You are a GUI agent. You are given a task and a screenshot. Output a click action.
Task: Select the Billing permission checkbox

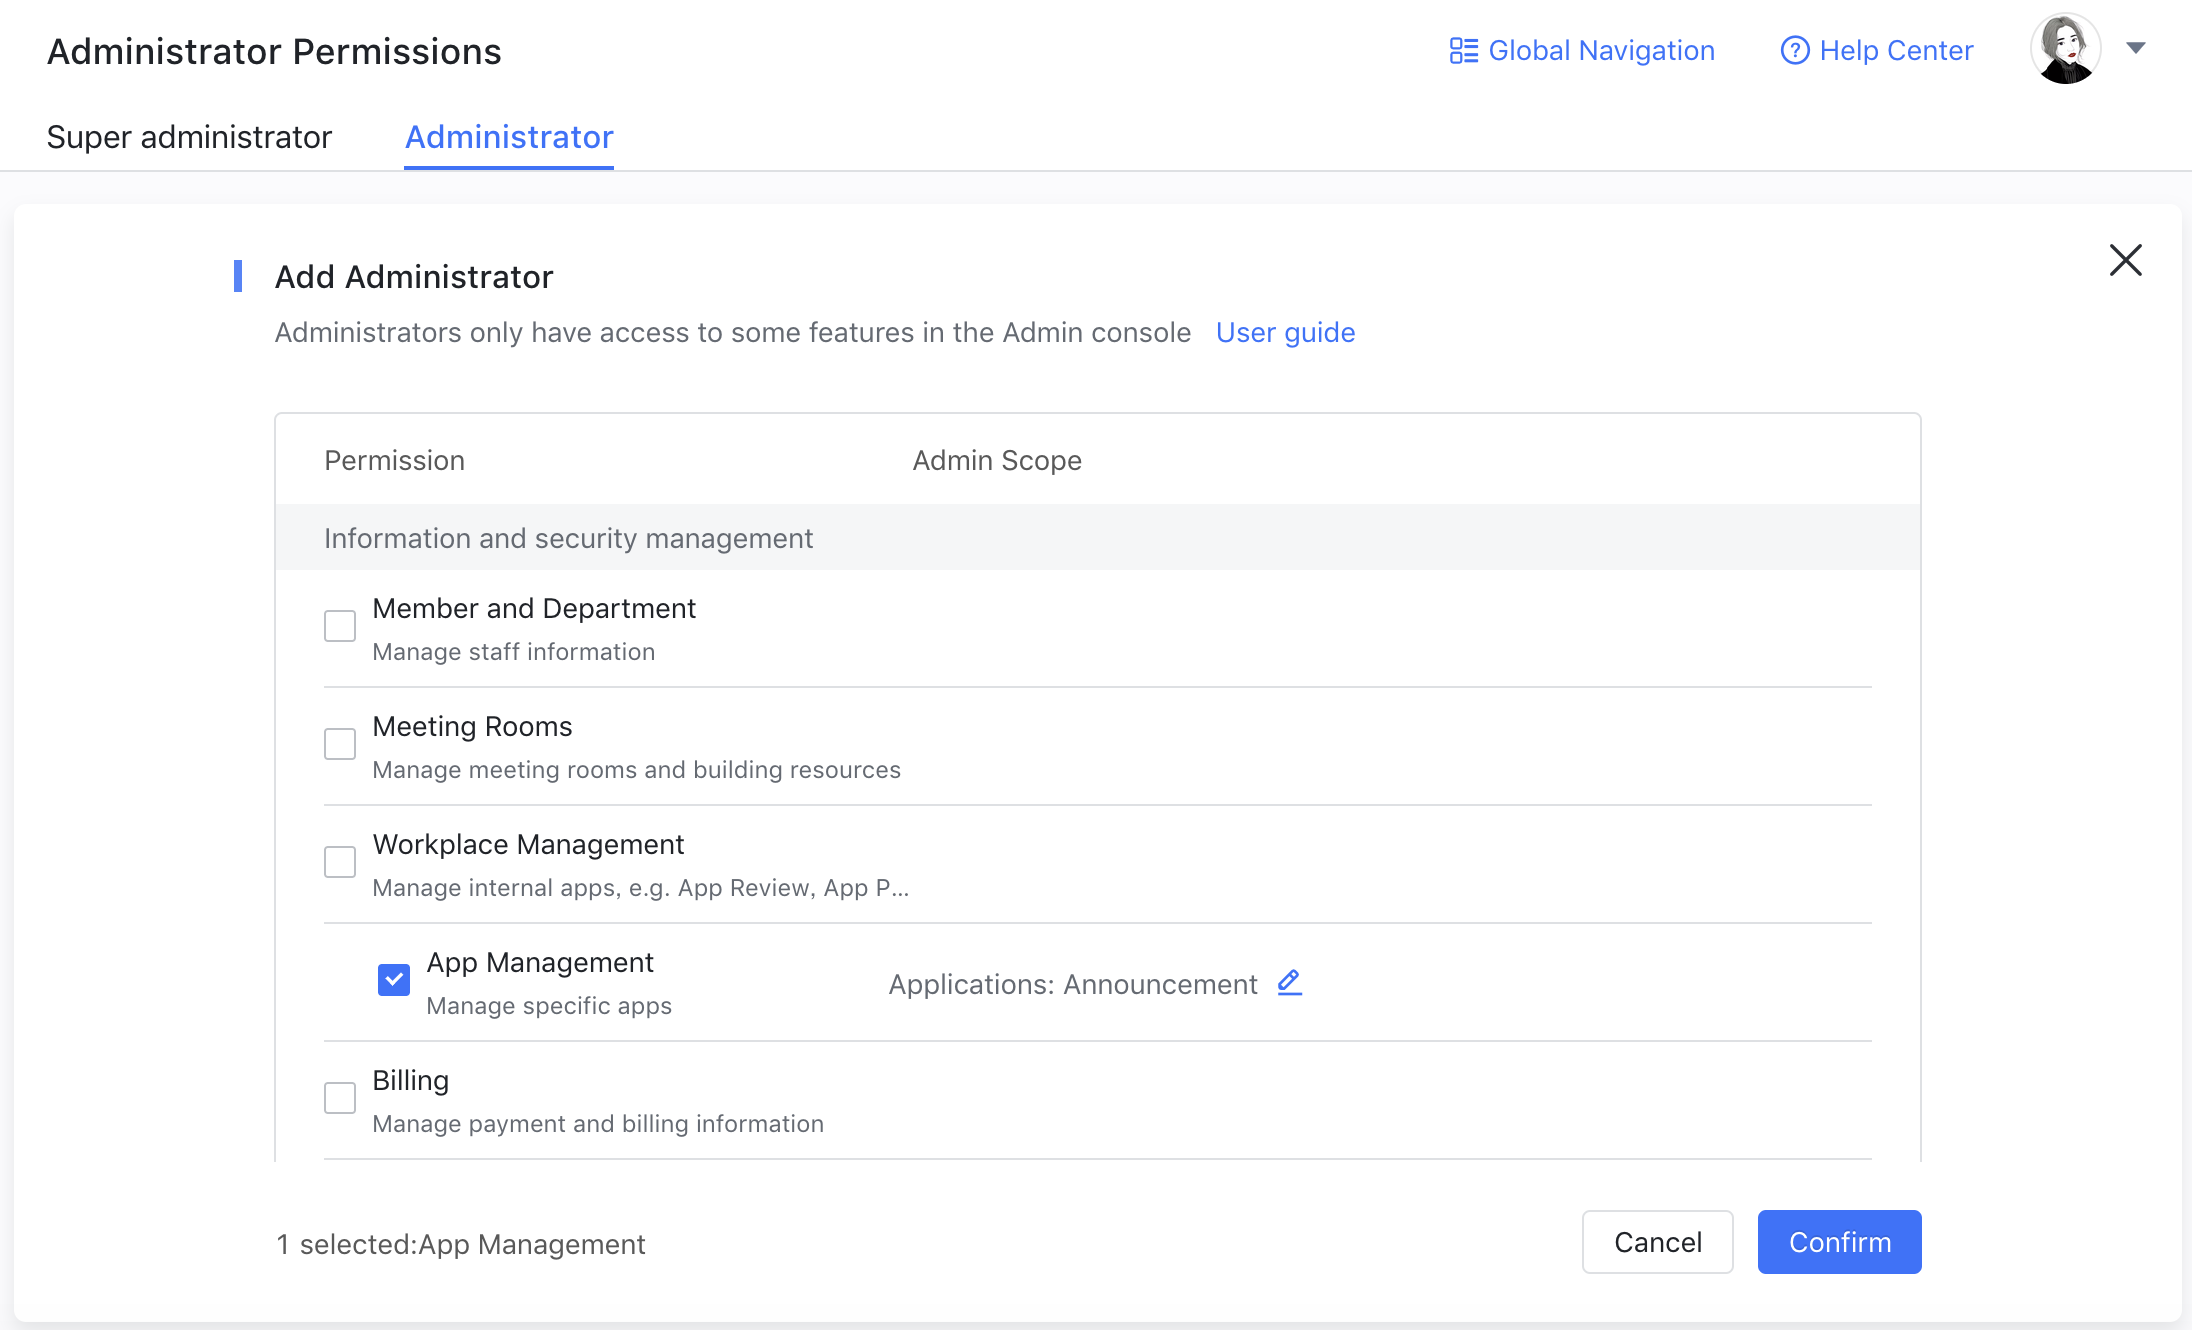coord(340,1098)
